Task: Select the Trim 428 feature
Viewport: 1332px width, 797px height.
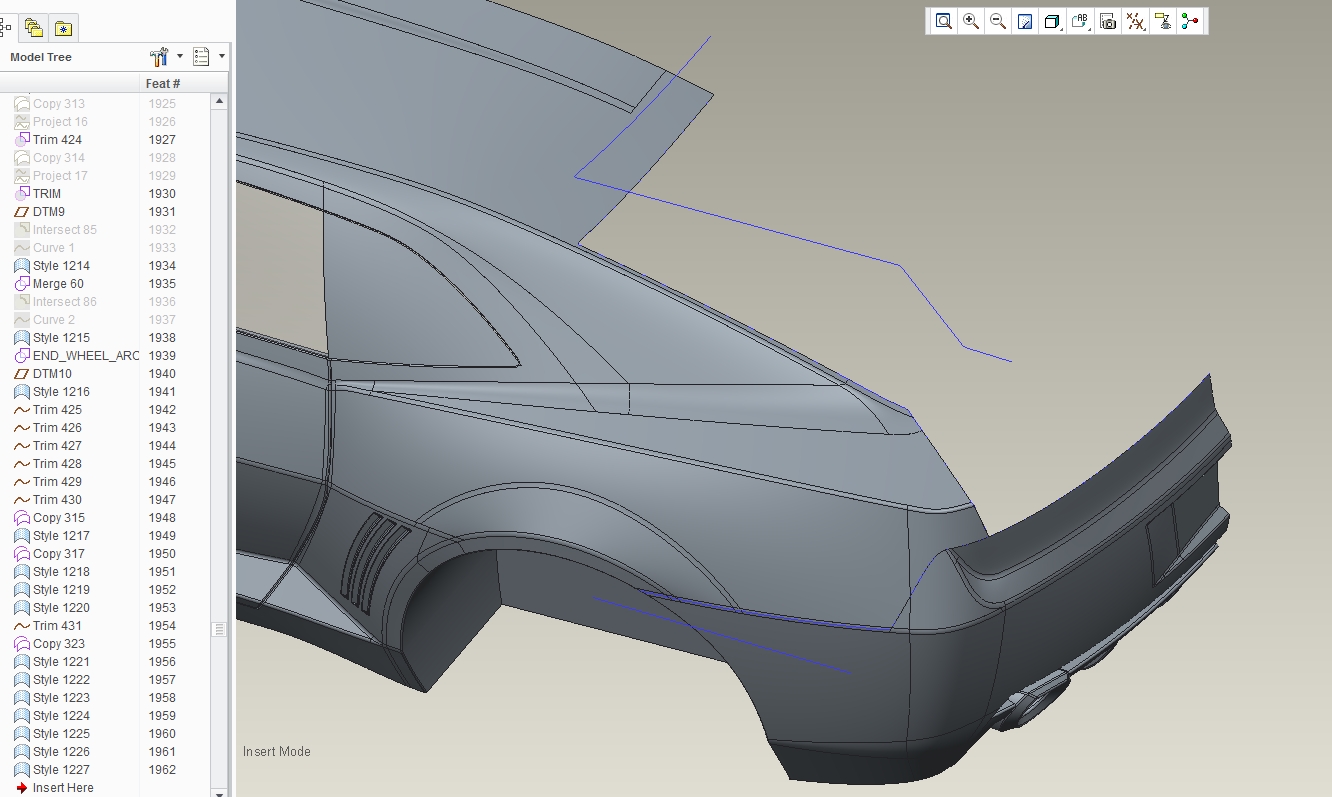Action: click(x=57, y=464)
